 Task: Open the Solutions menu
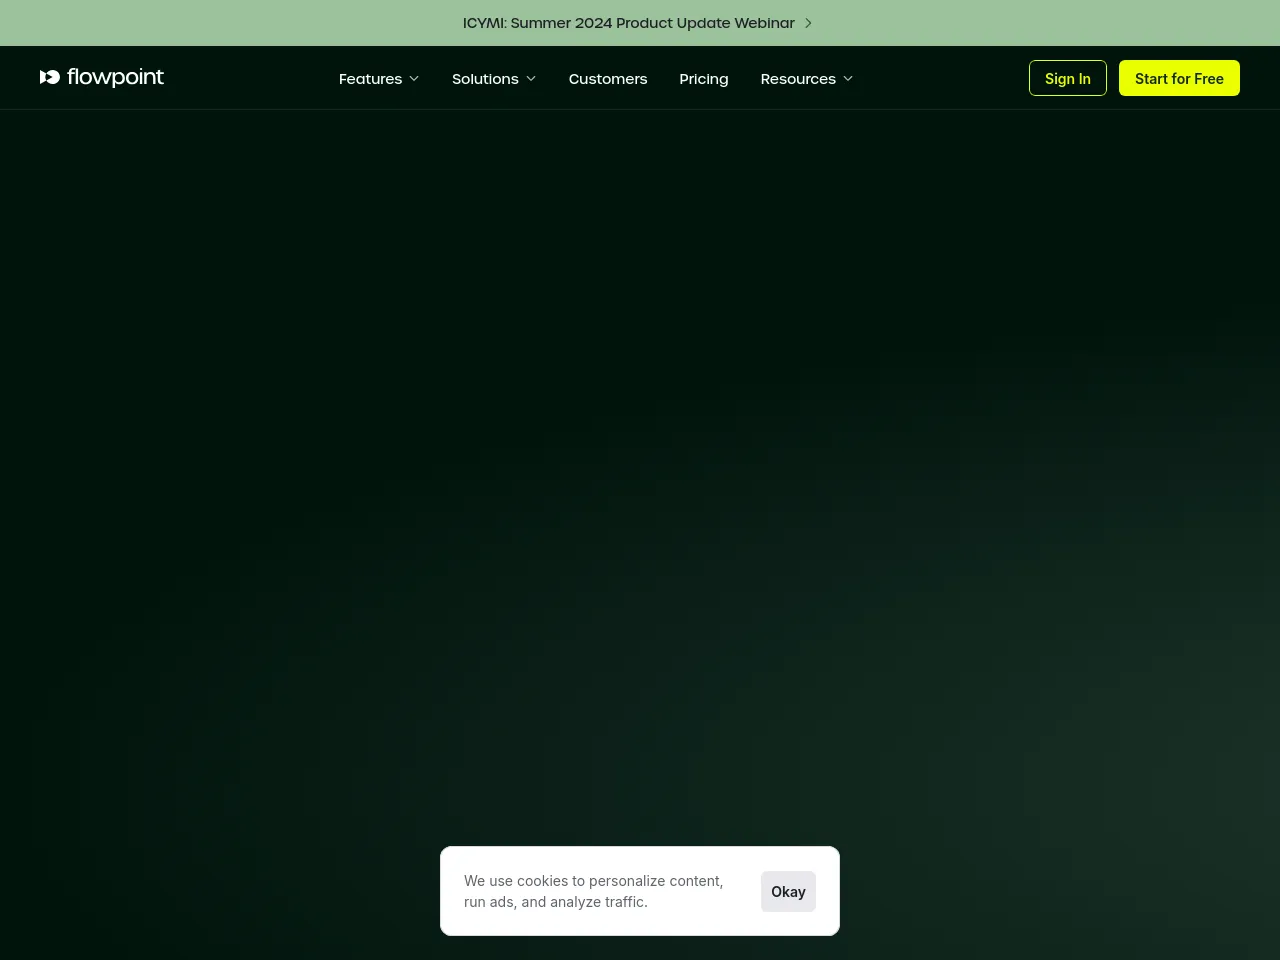coord(485,79)
